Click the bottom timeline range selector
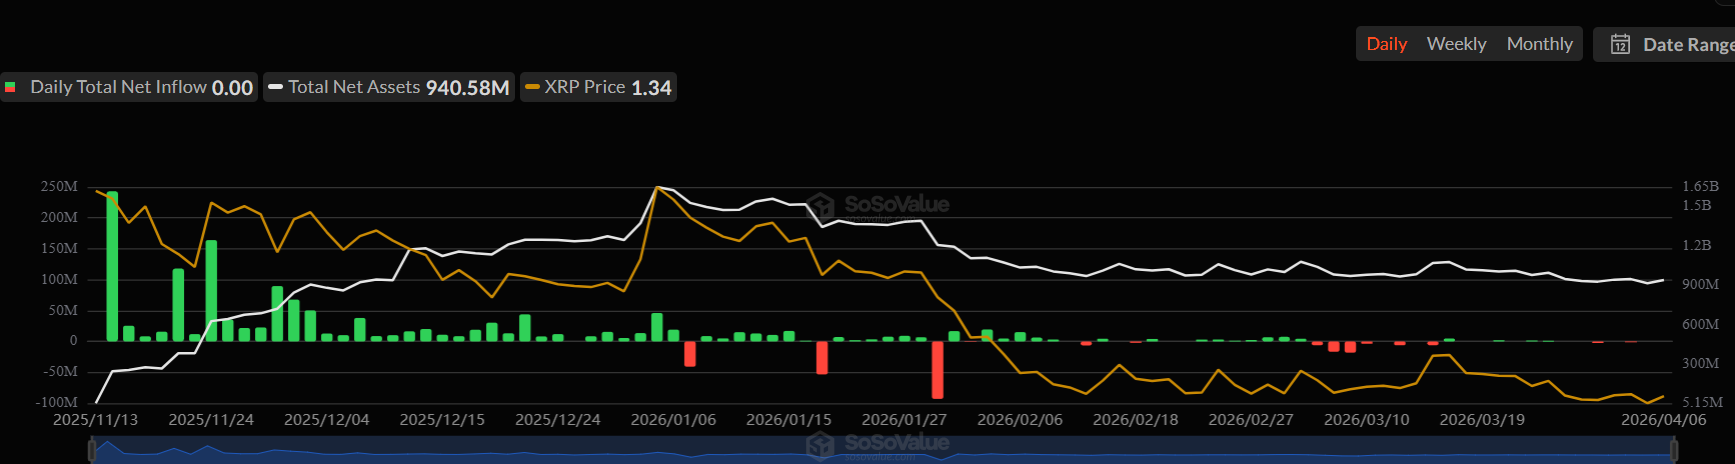 pos(884,450)
